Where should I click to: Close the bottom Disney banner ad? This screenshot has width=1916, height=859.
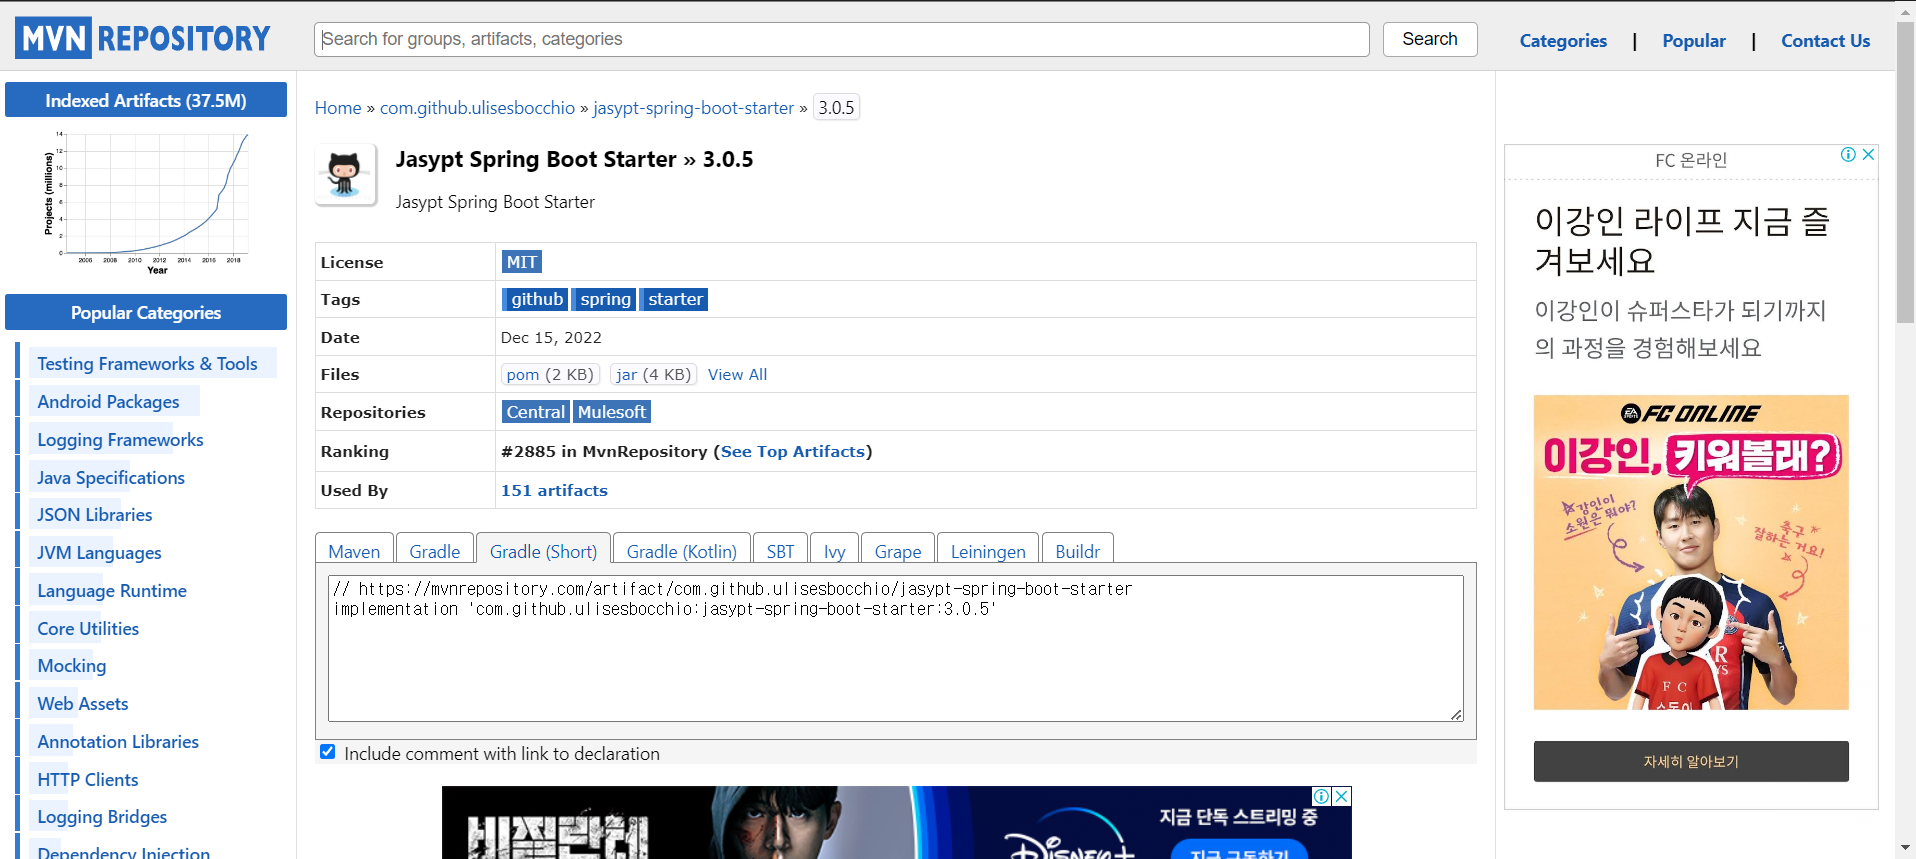[x=1342, y=796]
